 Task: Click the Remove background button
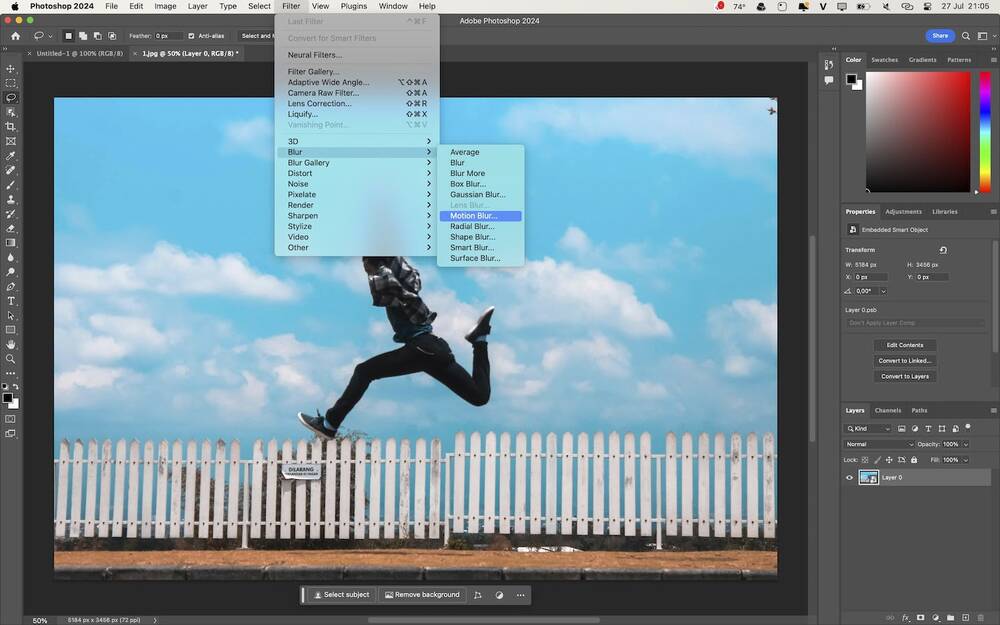click(423, 595)
